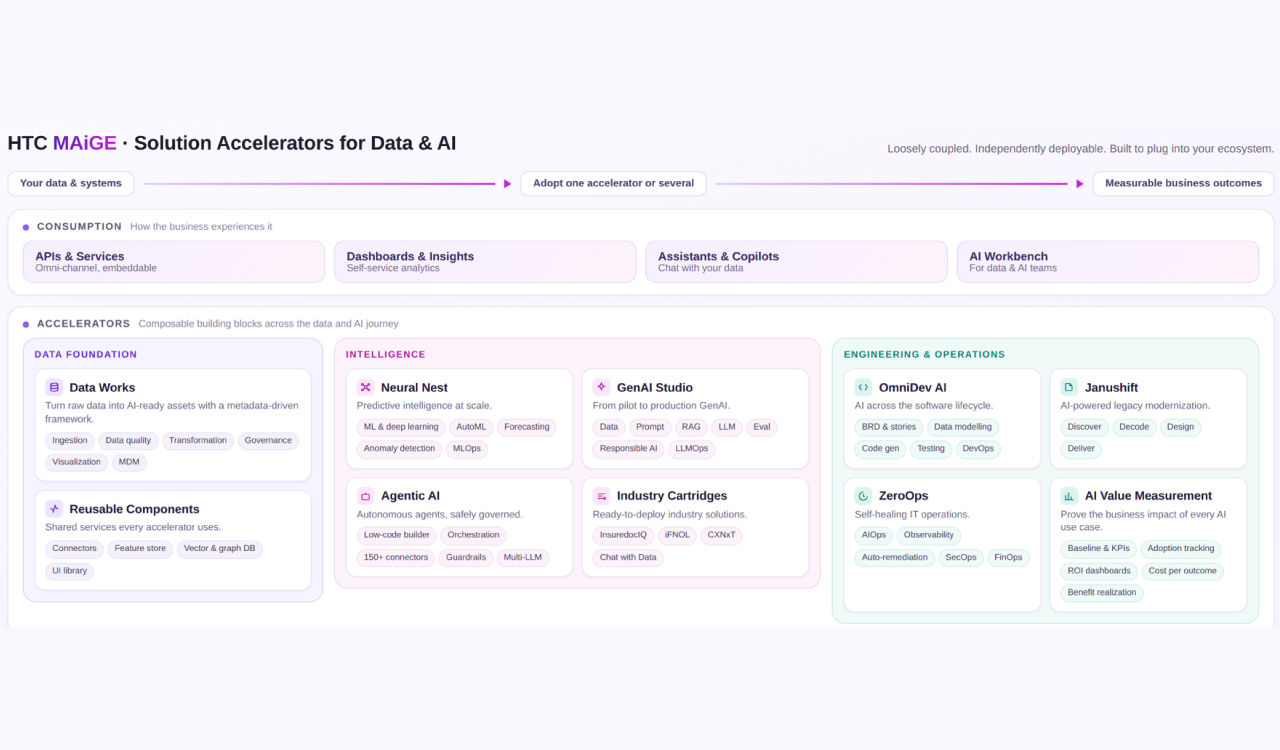This screenshot has height=750, width=1280.
Task: Open the Dashboards & Insights card
Action: (x=485, y=262)
